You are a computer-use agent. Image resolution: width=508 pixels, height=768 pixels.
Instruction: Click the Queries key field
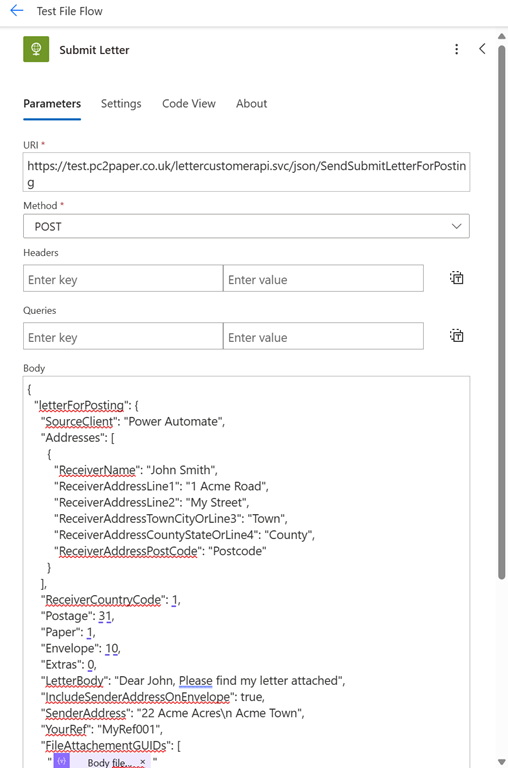click(123, 336)
